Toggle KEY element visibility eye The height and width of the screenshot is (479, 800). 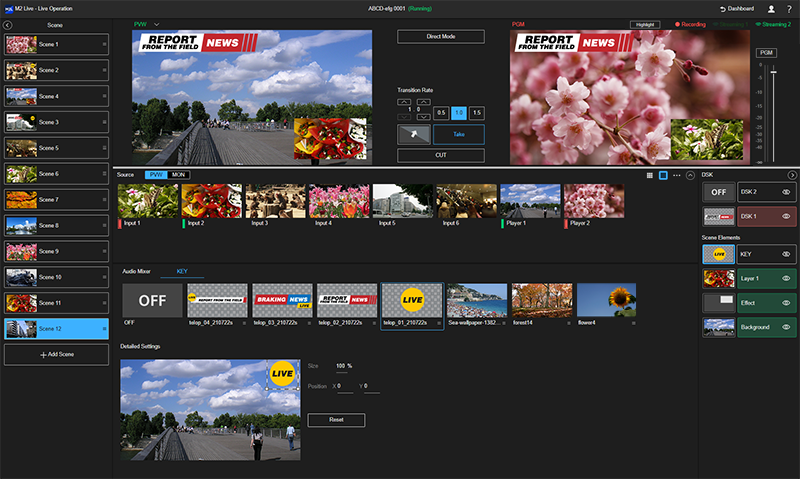tap(786, 254)
